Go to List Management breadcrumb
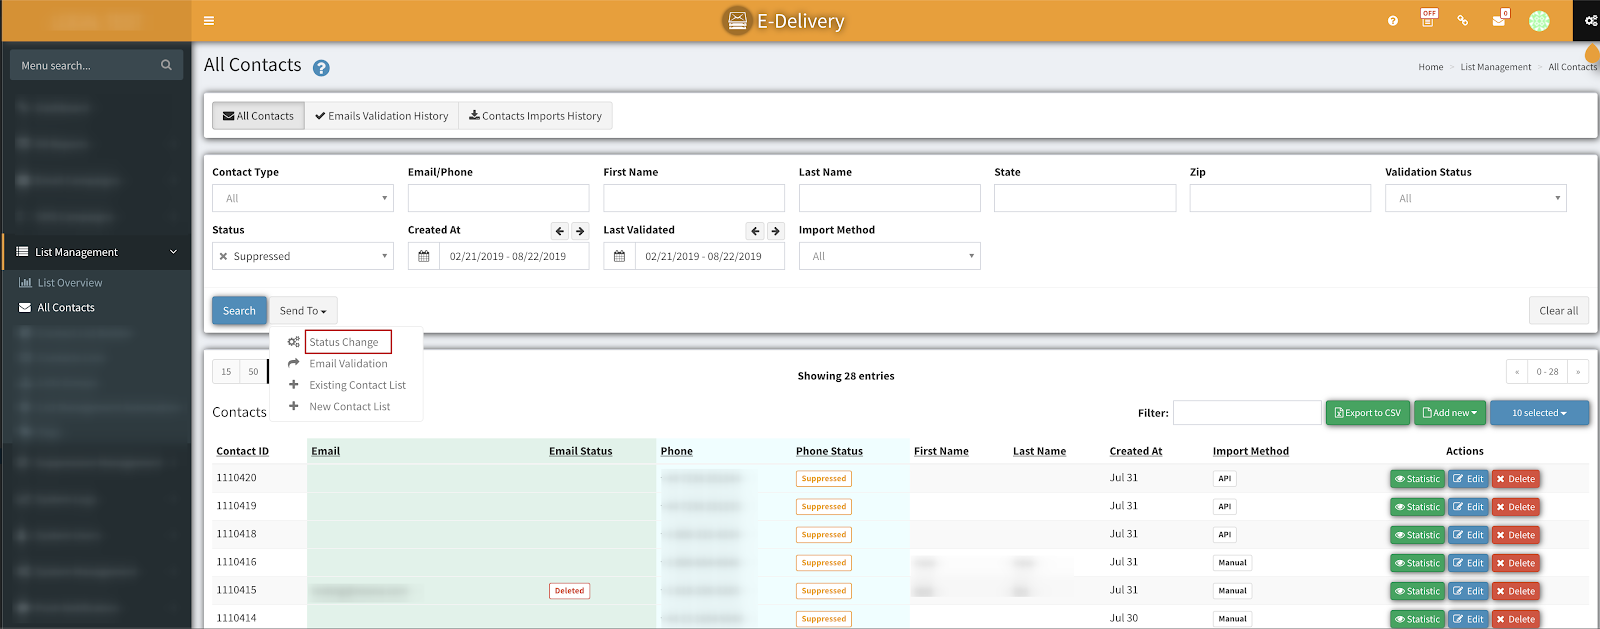 point(1495,67)
